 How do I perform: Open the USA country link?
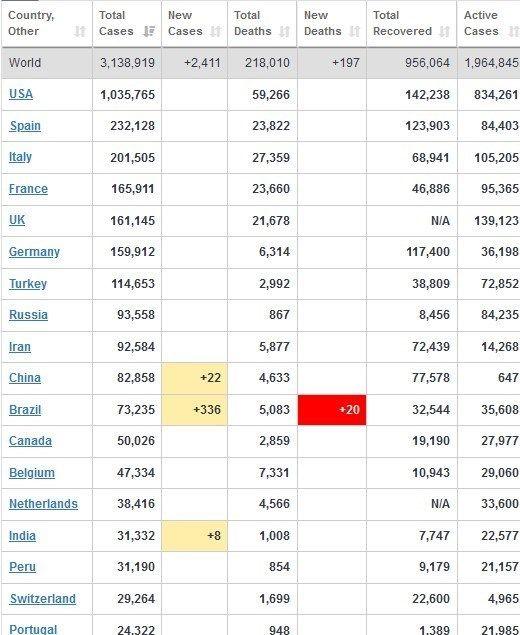point(21,94)
